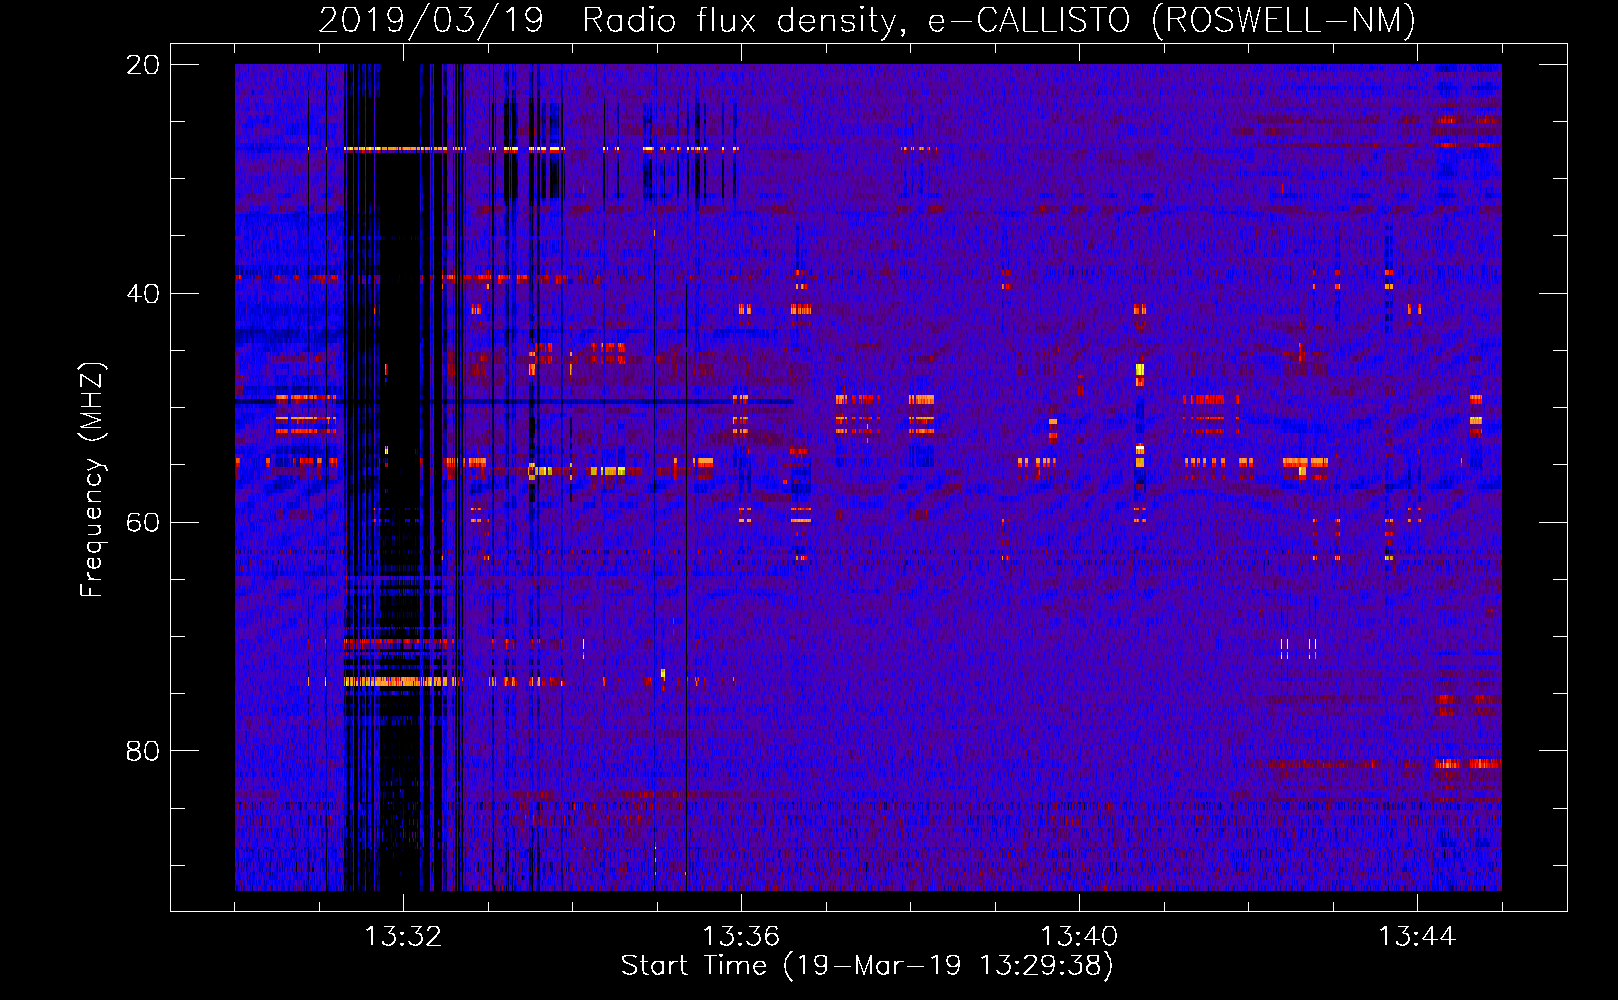Click the y-axis tick label "40"
1618x1000 pixels.
click(142, 294)
